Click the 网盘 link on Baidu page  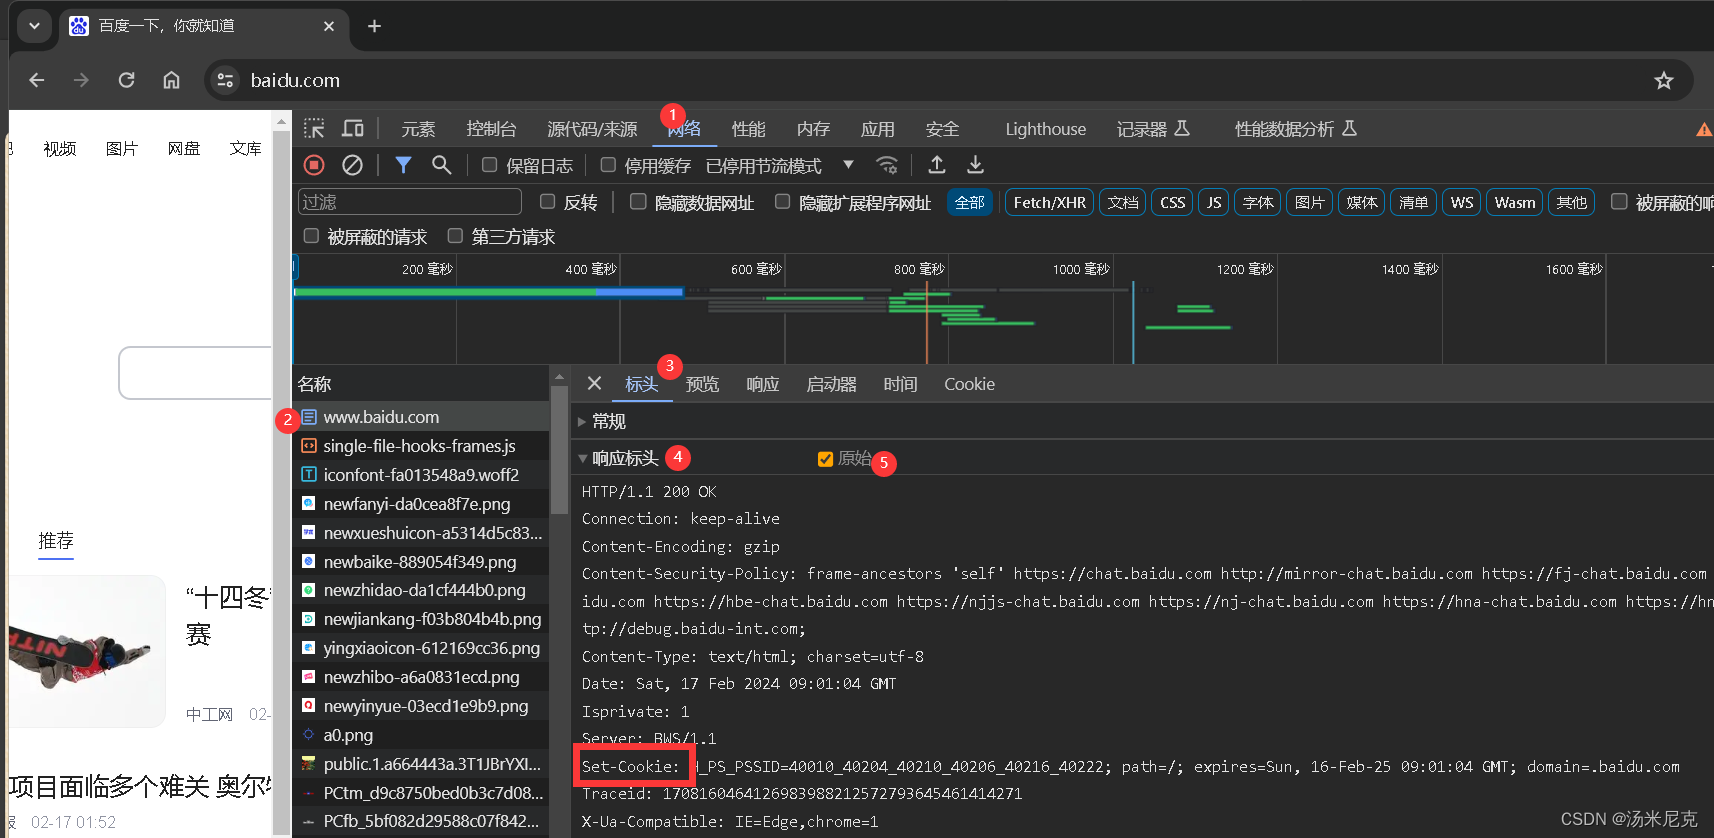click(x=183, y=148)
